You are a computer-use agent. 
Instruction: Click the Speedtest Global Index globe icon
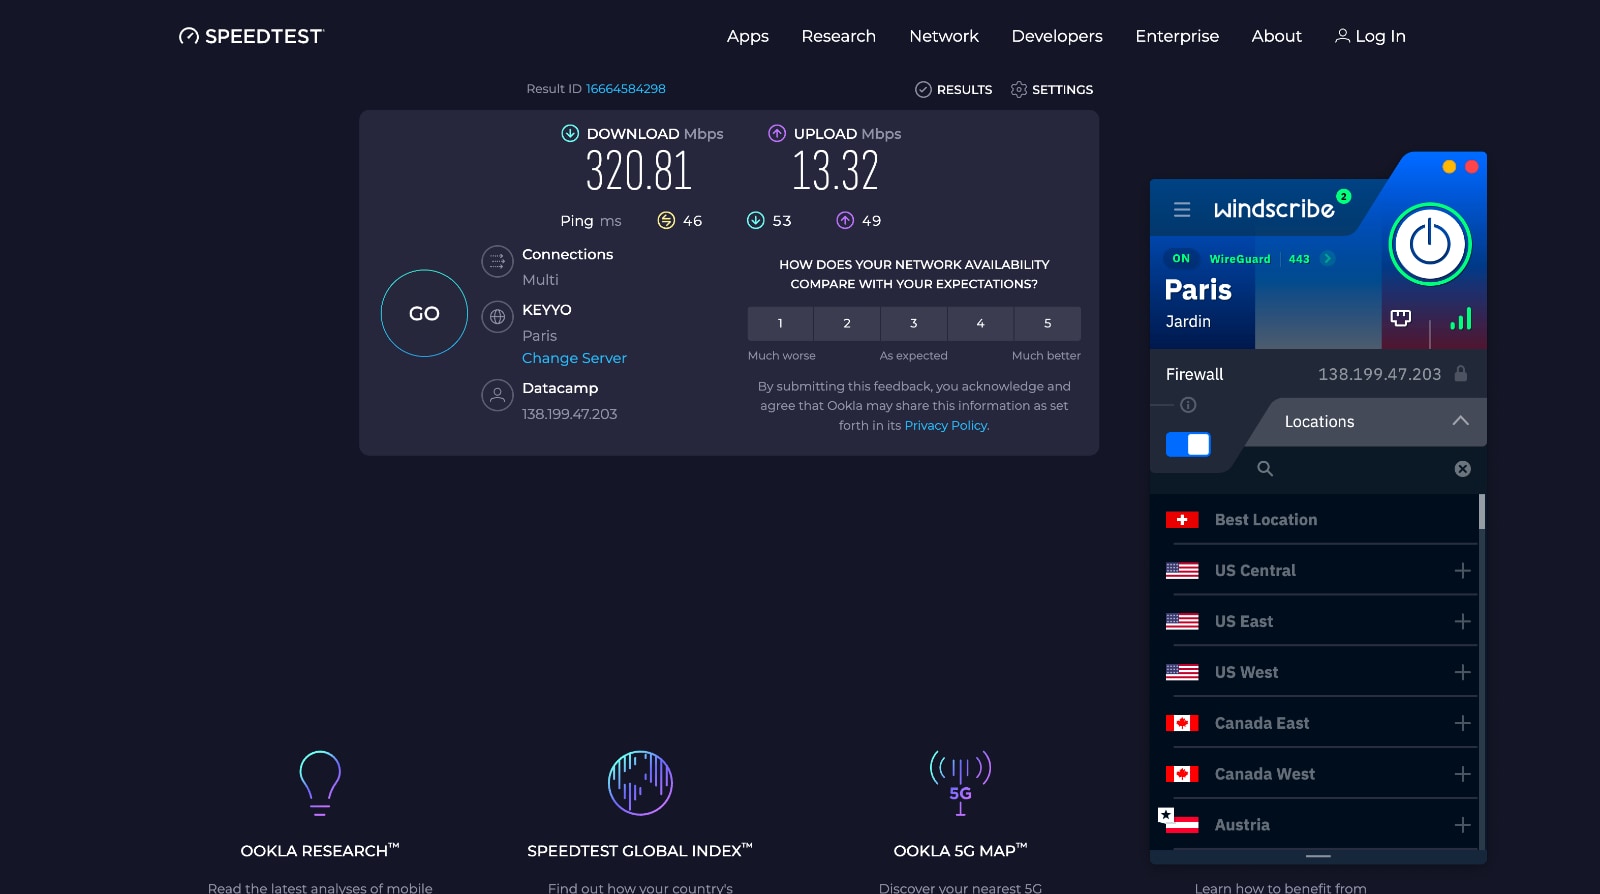(640, 783)
